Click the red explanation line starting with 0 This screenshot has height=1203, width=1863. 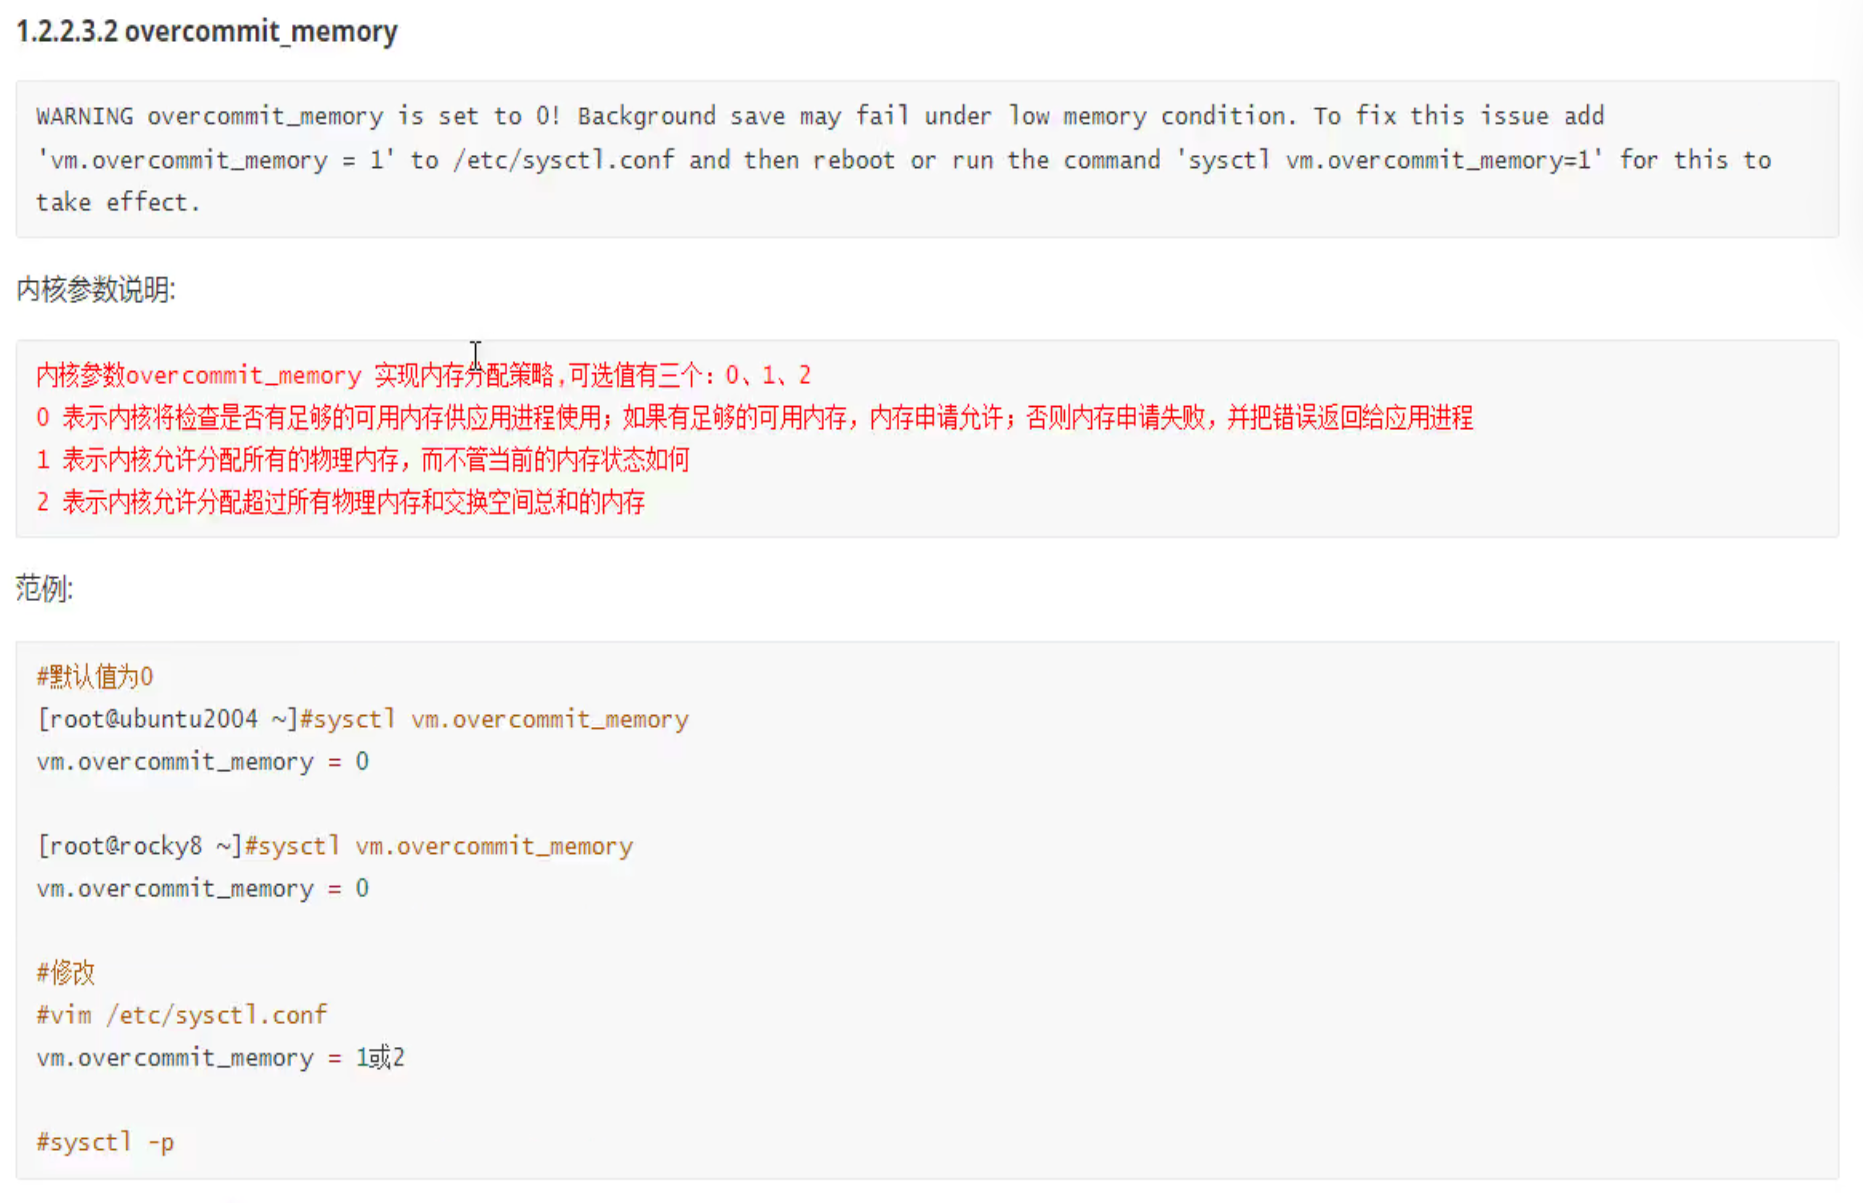pyautogui.click(x=754, y=417)
